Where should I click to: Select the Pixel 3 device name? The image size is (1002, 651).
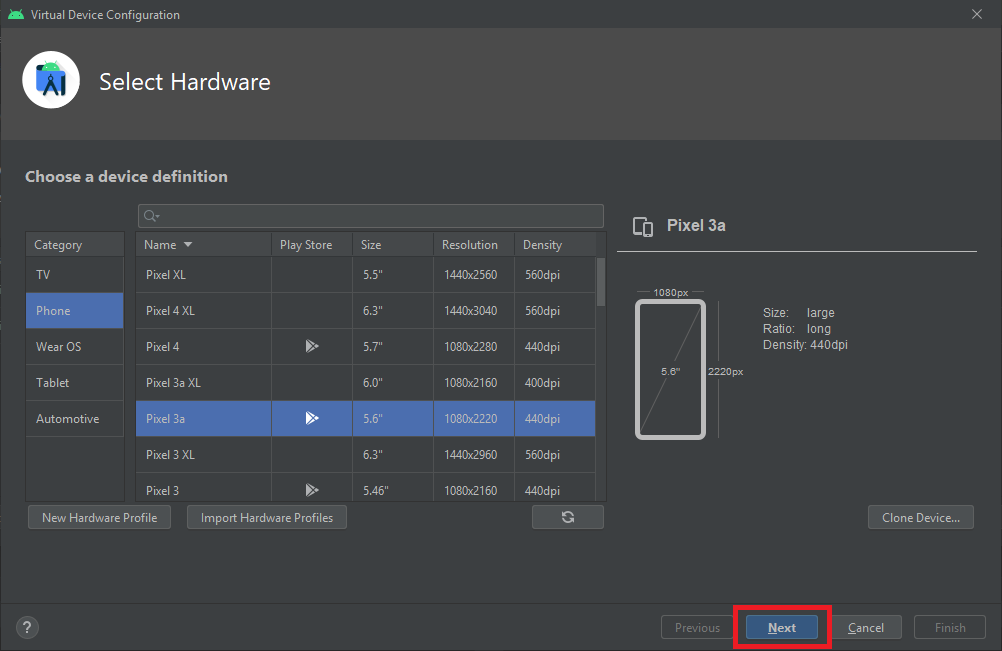(x=162, y=491)
